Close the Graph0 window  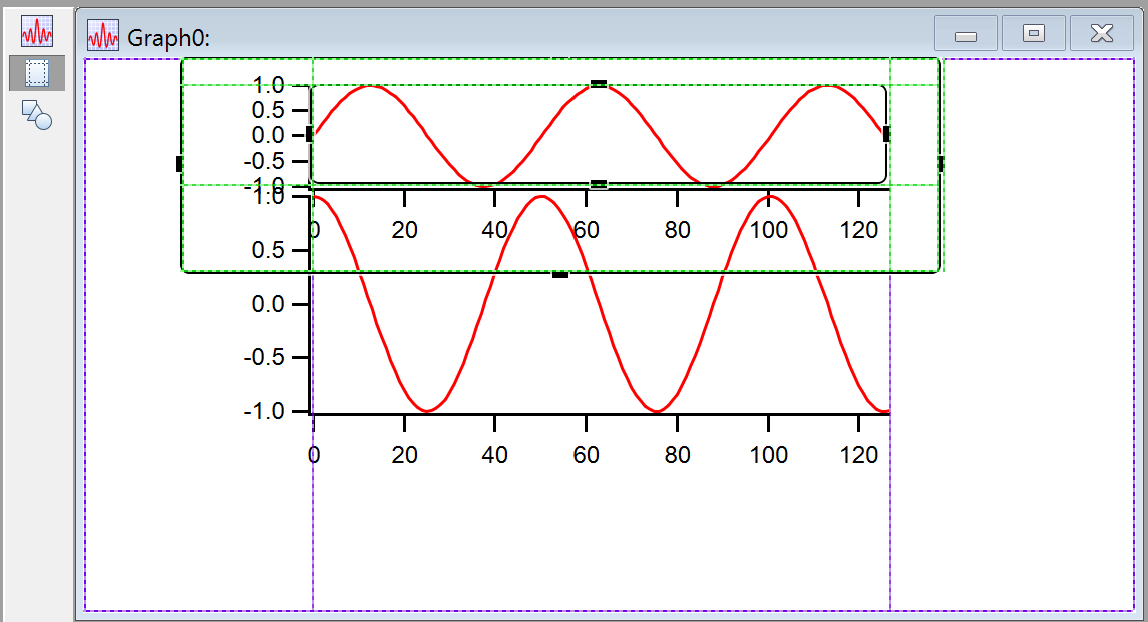pos(1101,34)
